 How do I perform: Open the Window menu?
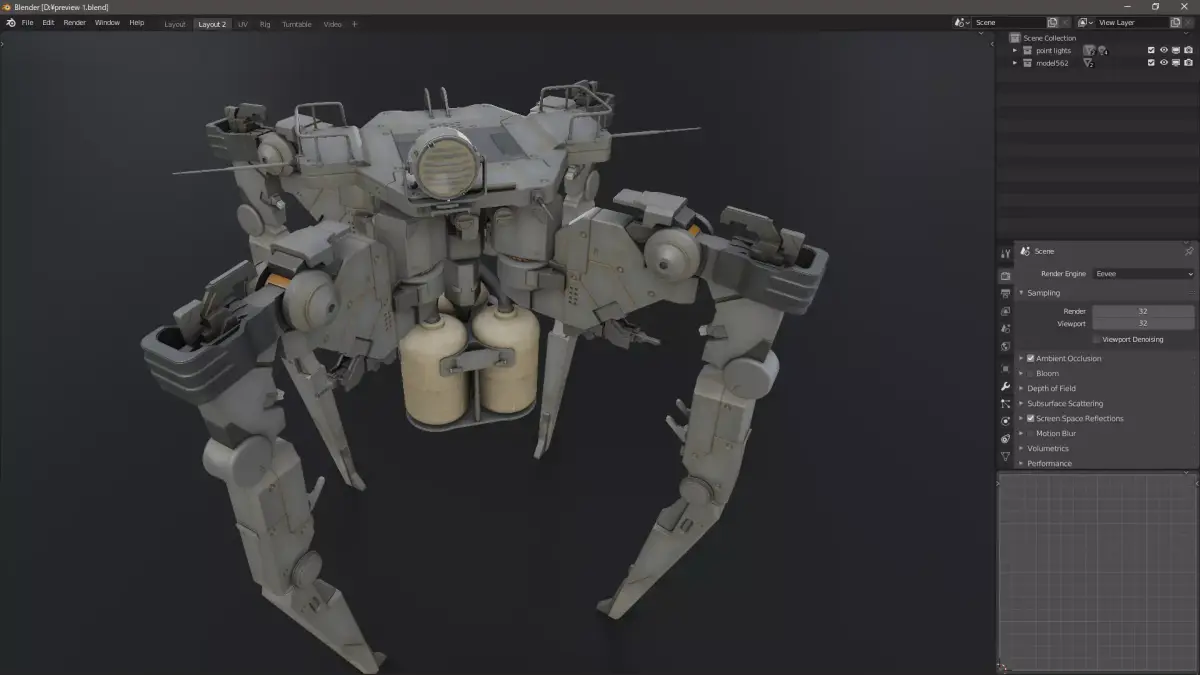[107, 22]
